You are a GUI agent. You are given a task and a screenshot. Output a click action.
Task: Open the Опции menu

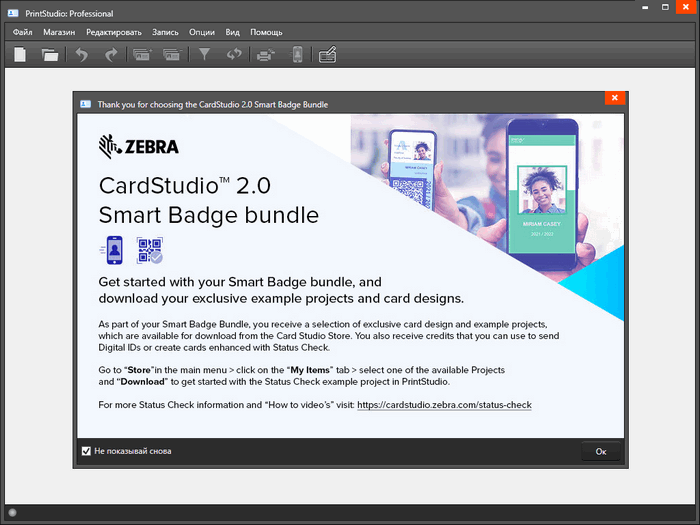coord(202,32)
